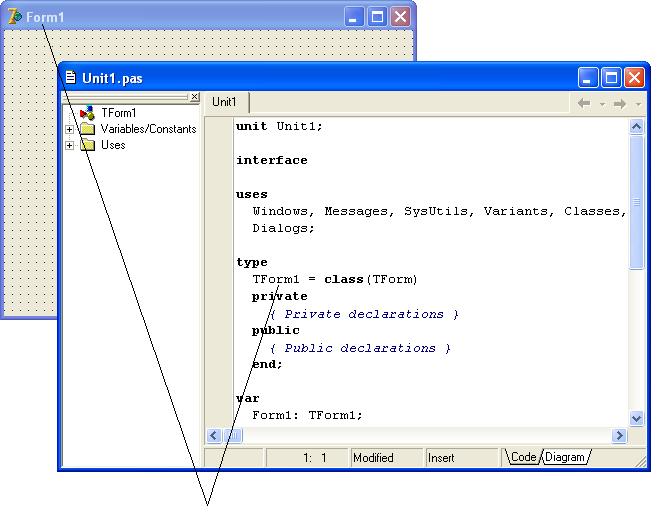Click the dotted design grid of Form1
651x513 pixels.
[x=208, y=45]
